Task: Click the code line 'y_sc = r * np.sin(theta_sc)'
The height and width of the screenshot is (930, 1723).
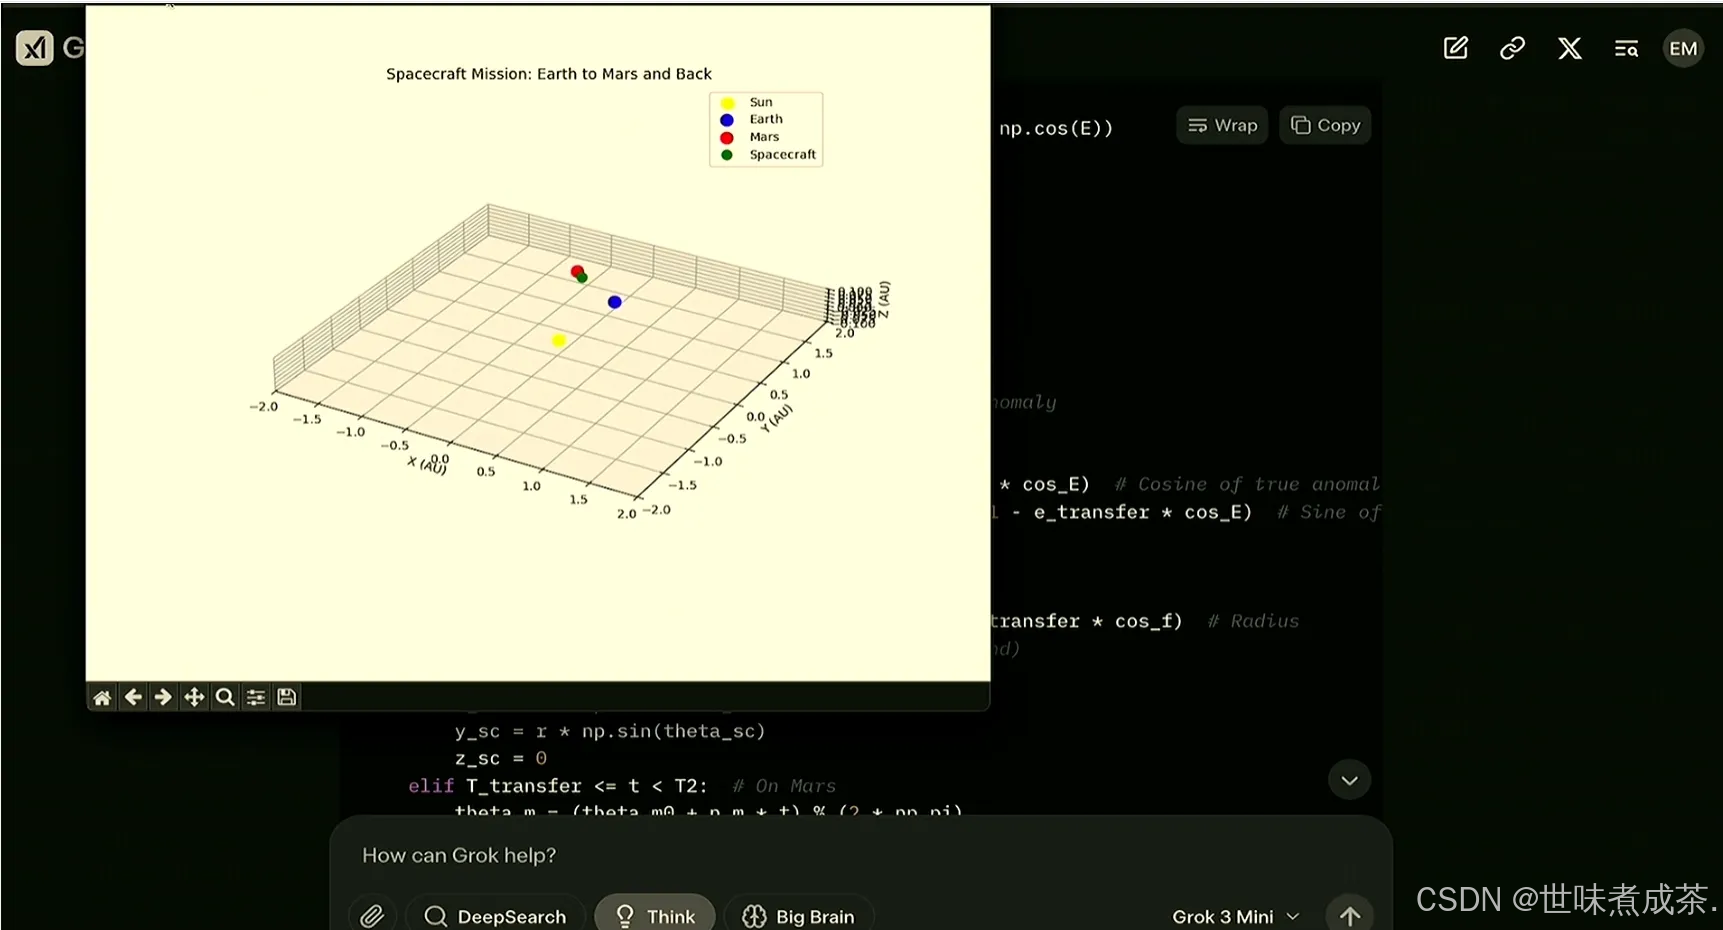Action: coord(610,731)
